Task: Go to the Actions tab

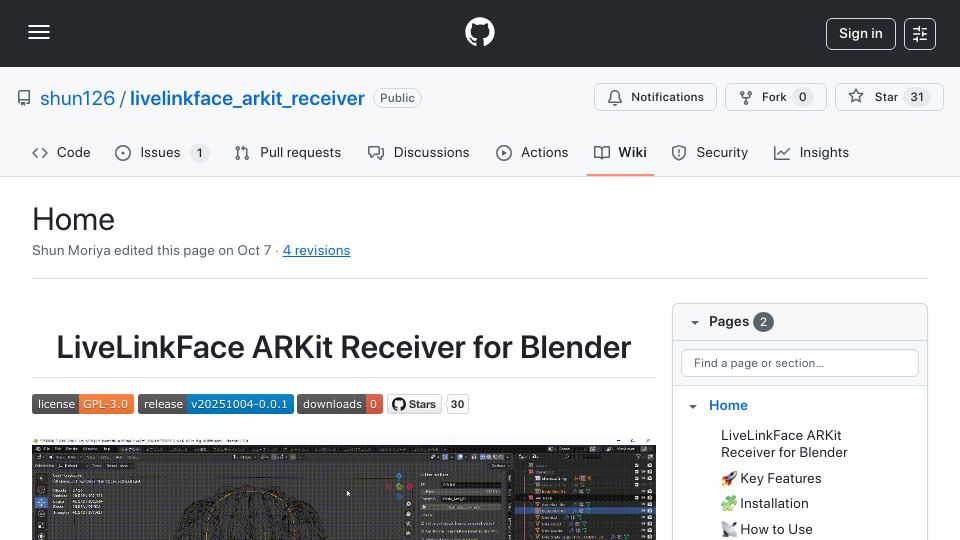Action: pos(532,152)
